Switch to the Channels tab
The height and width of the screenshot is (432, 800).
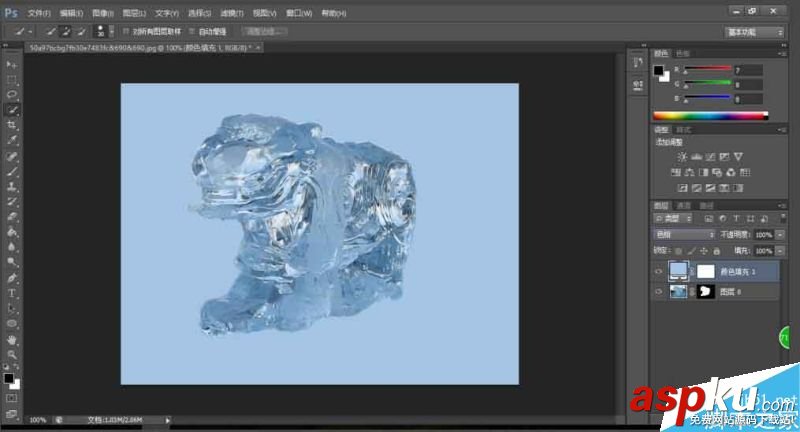tap(684, 206)
